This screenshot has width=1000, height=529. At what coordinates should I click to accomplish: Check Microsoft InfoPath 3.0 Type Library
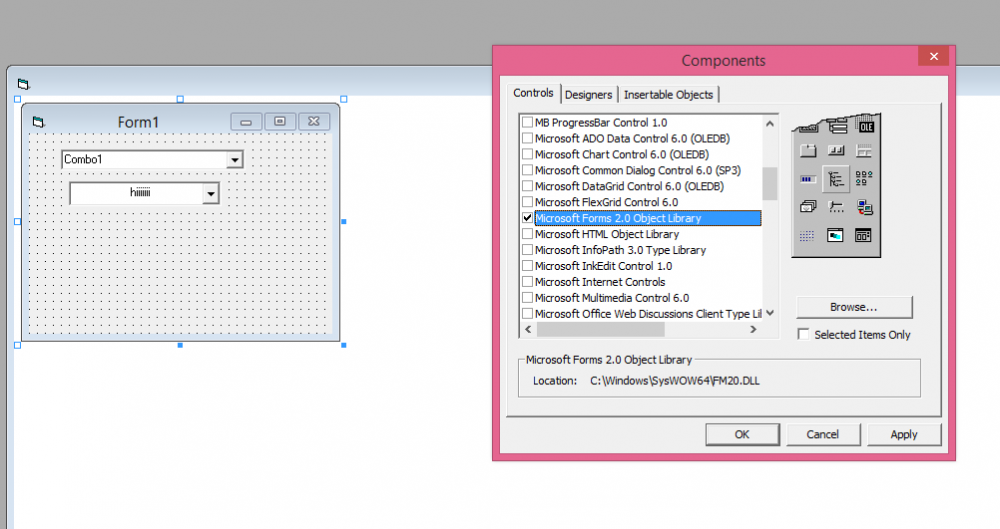pyautogui.click(x=527, y=250)
